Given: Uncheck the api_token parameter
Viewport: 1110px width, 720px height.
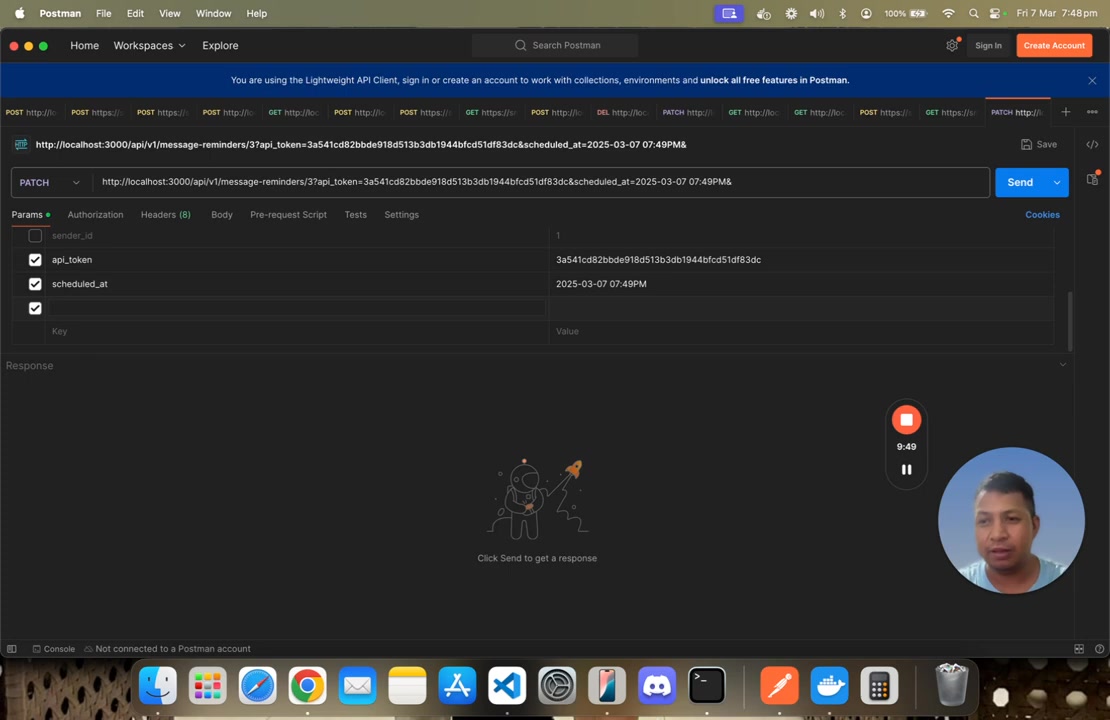Looking at the screenshot, I should tap(35, 260).
